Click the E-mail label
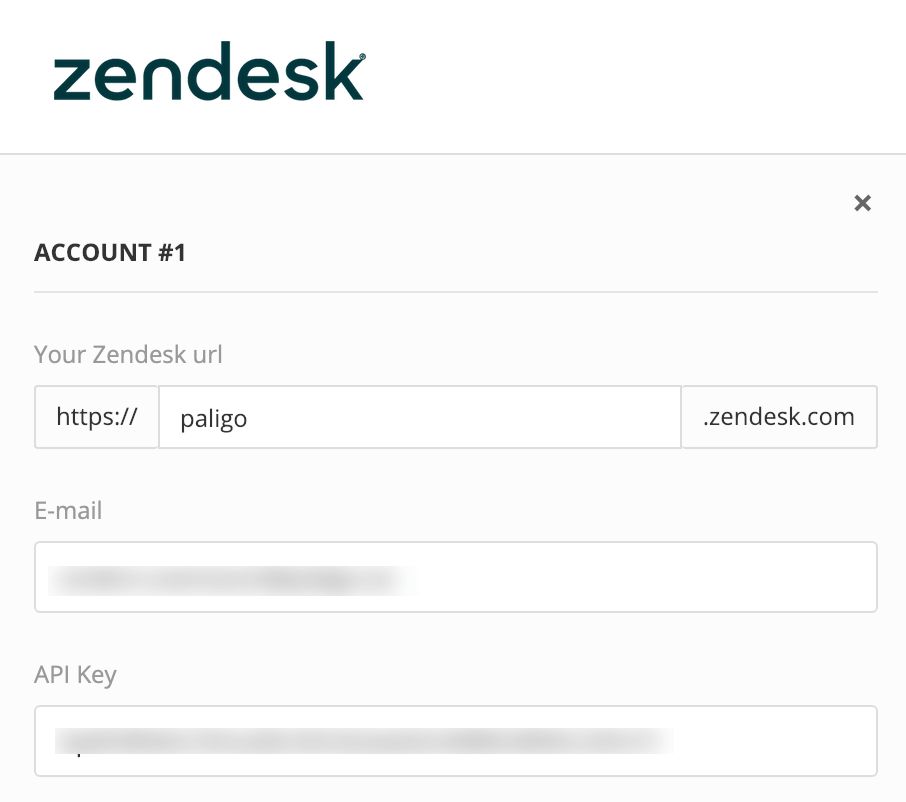The width and height of the screenshot is (906, 802). [x=68, y=510]
